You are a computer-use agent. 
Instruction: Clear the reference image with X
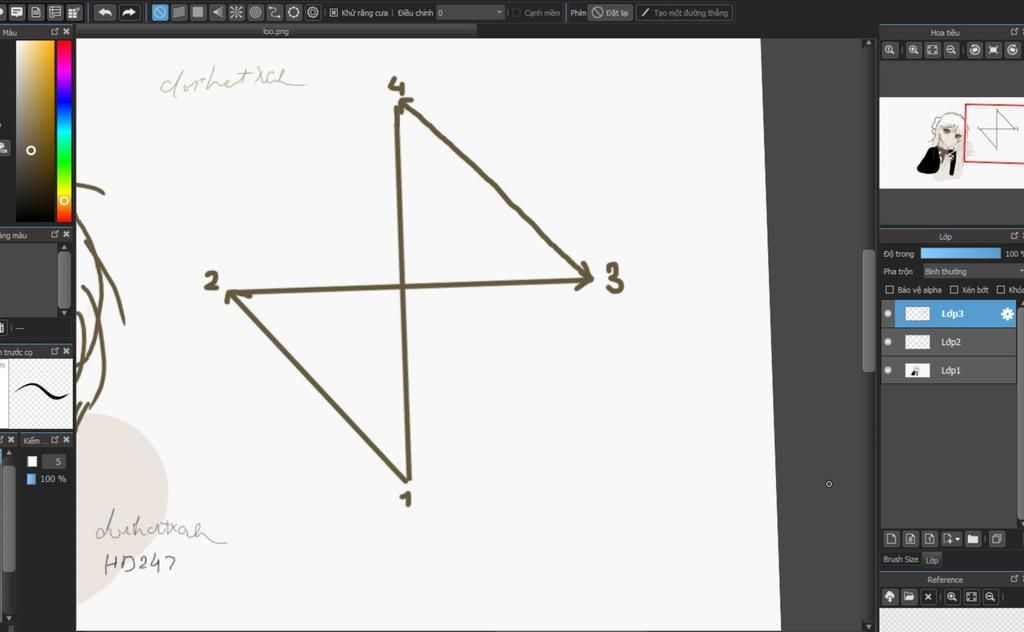928,597
